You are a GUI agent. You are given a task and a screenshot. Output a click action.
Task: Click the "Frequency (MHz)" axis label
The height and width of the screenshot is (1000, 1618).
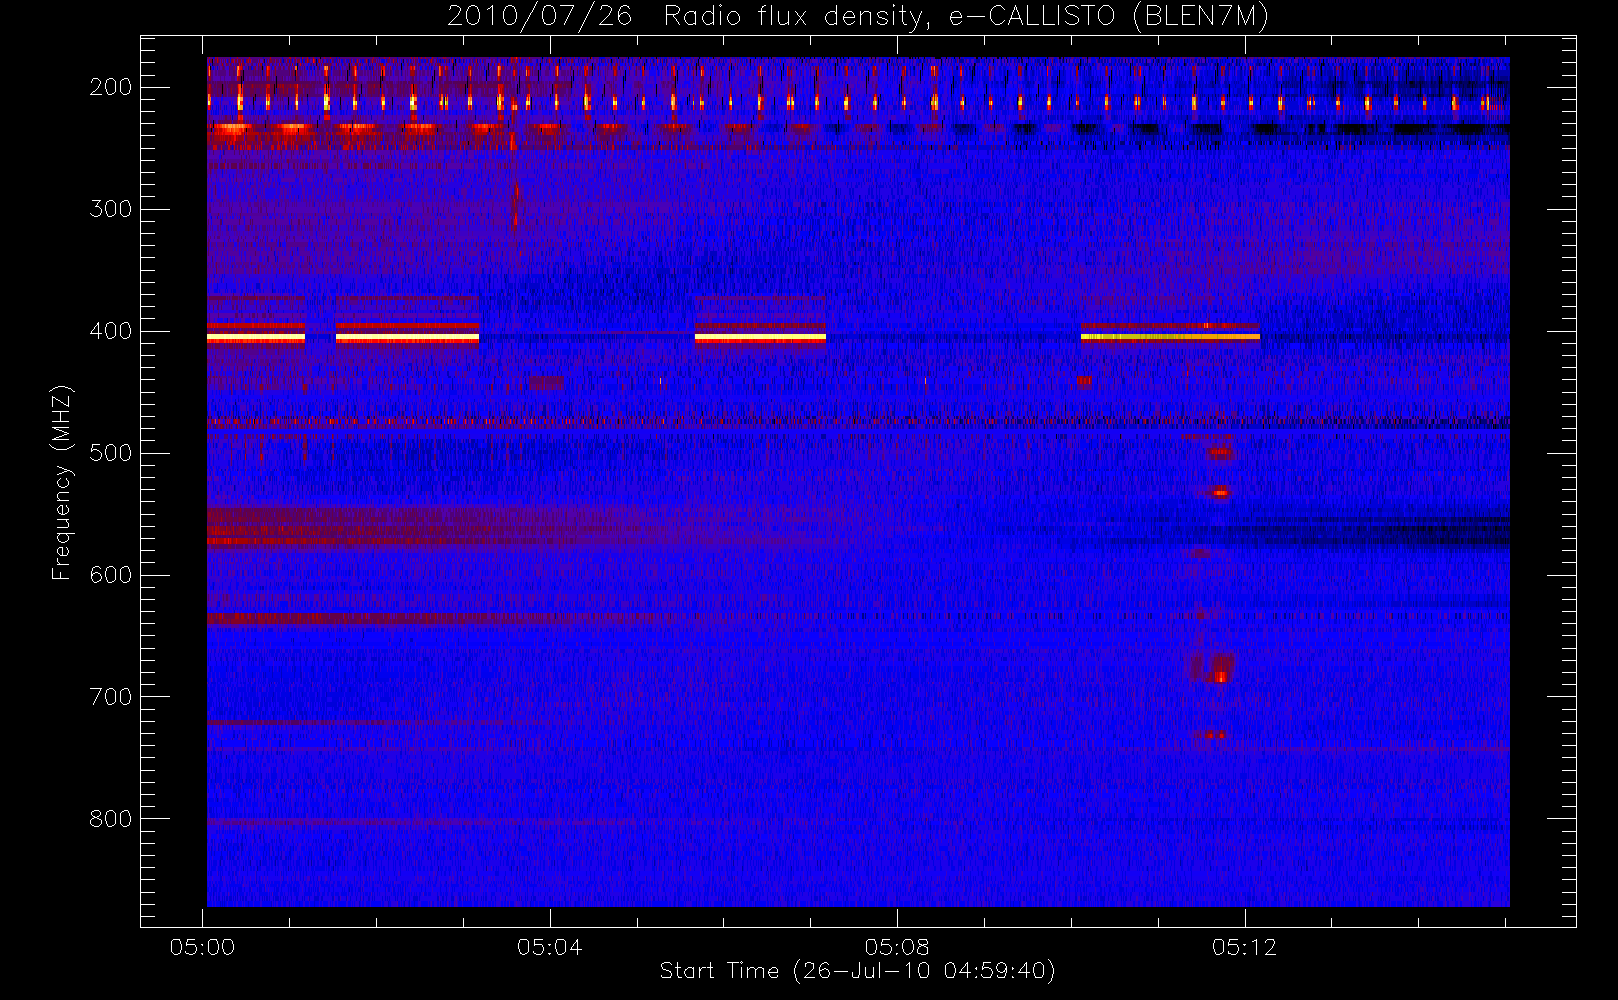tap(61, 483)
